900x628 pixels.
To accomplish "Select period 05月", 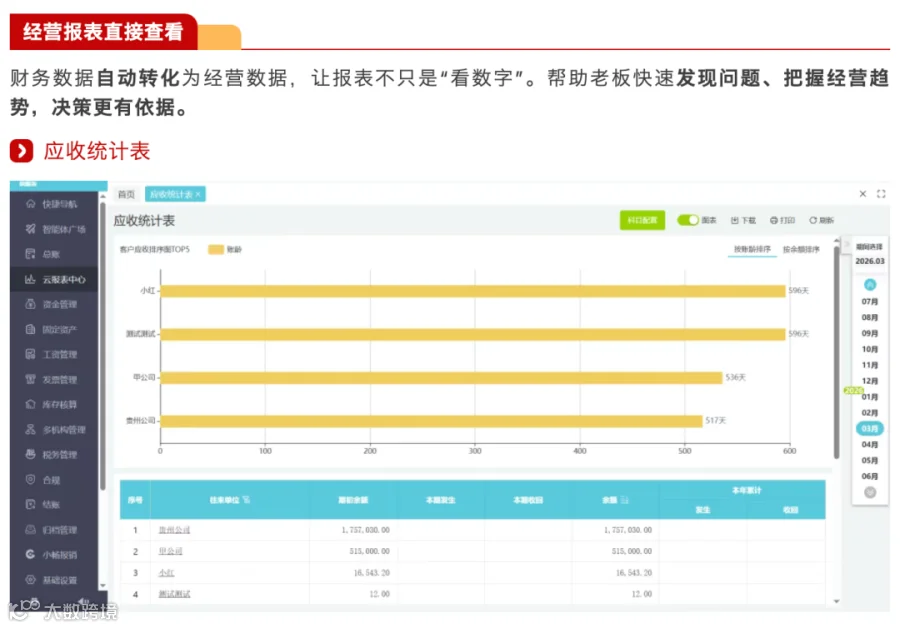I will tap(870, 460).
